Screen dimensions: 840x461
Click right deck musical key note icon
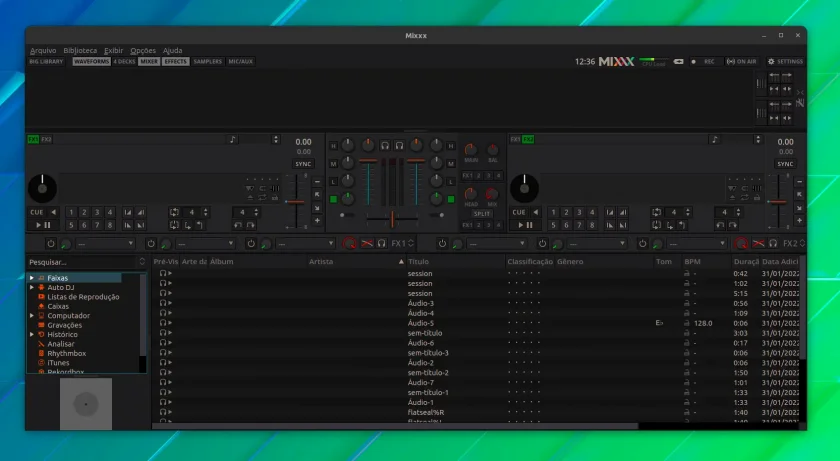pos(714,139)
